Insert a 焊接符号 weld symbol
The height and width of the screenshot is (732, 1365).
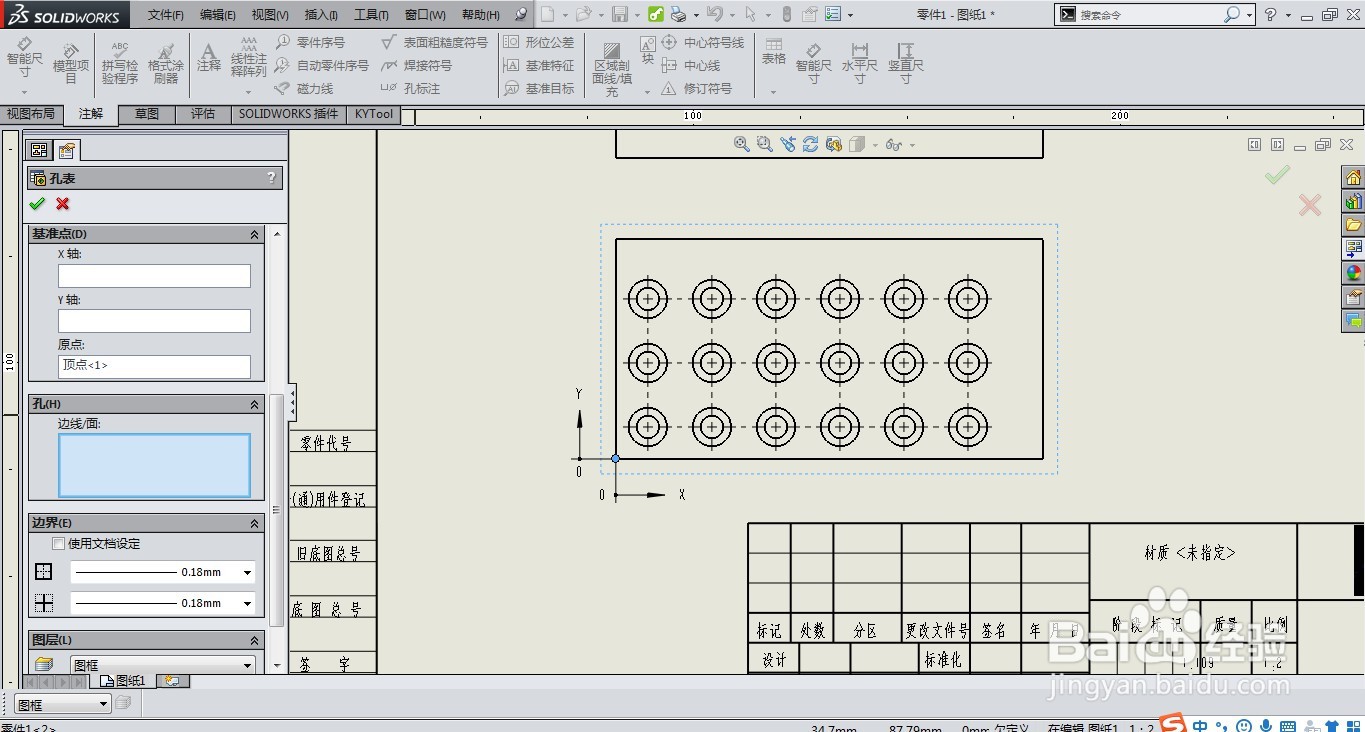coord(417,65)
